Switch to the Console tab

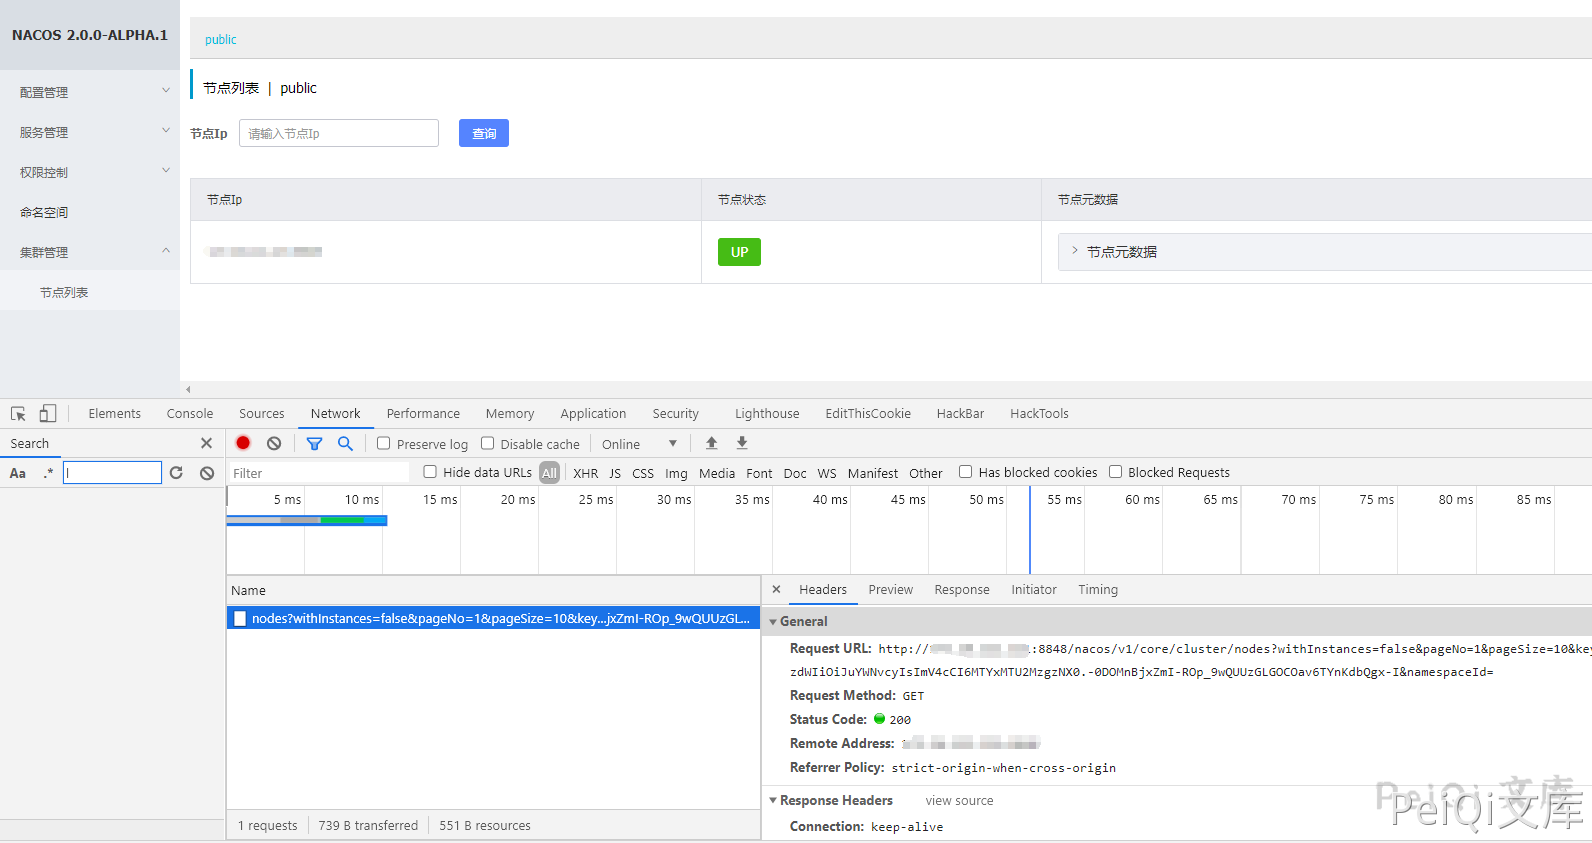(x=190, y=414)
